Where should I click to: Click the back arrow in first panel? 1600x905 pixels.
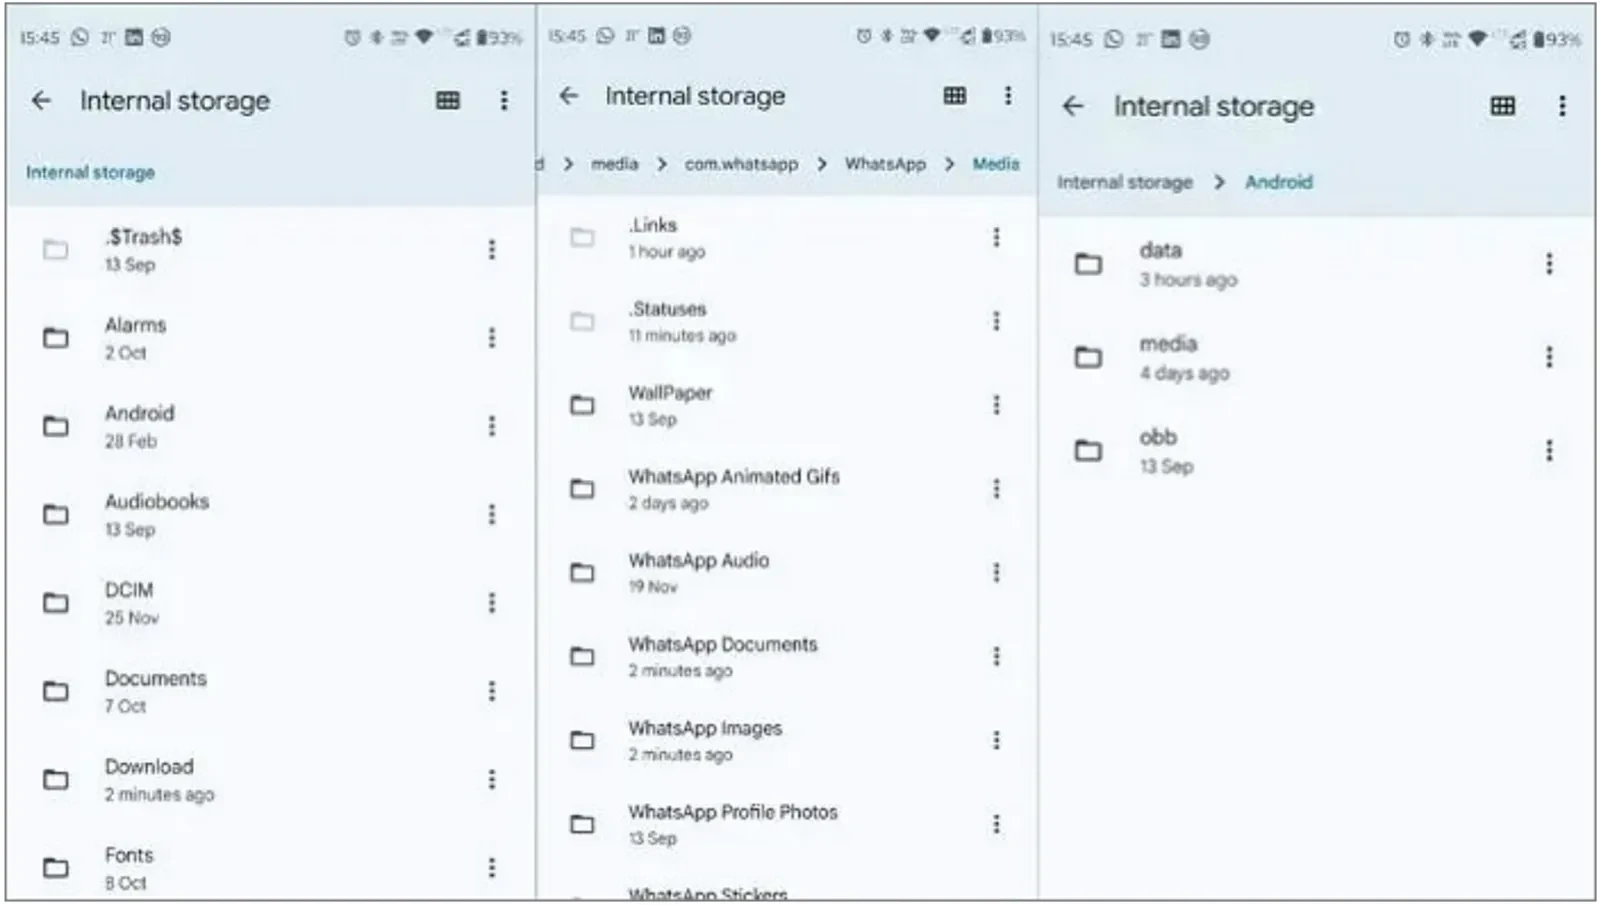pos(41,100)
